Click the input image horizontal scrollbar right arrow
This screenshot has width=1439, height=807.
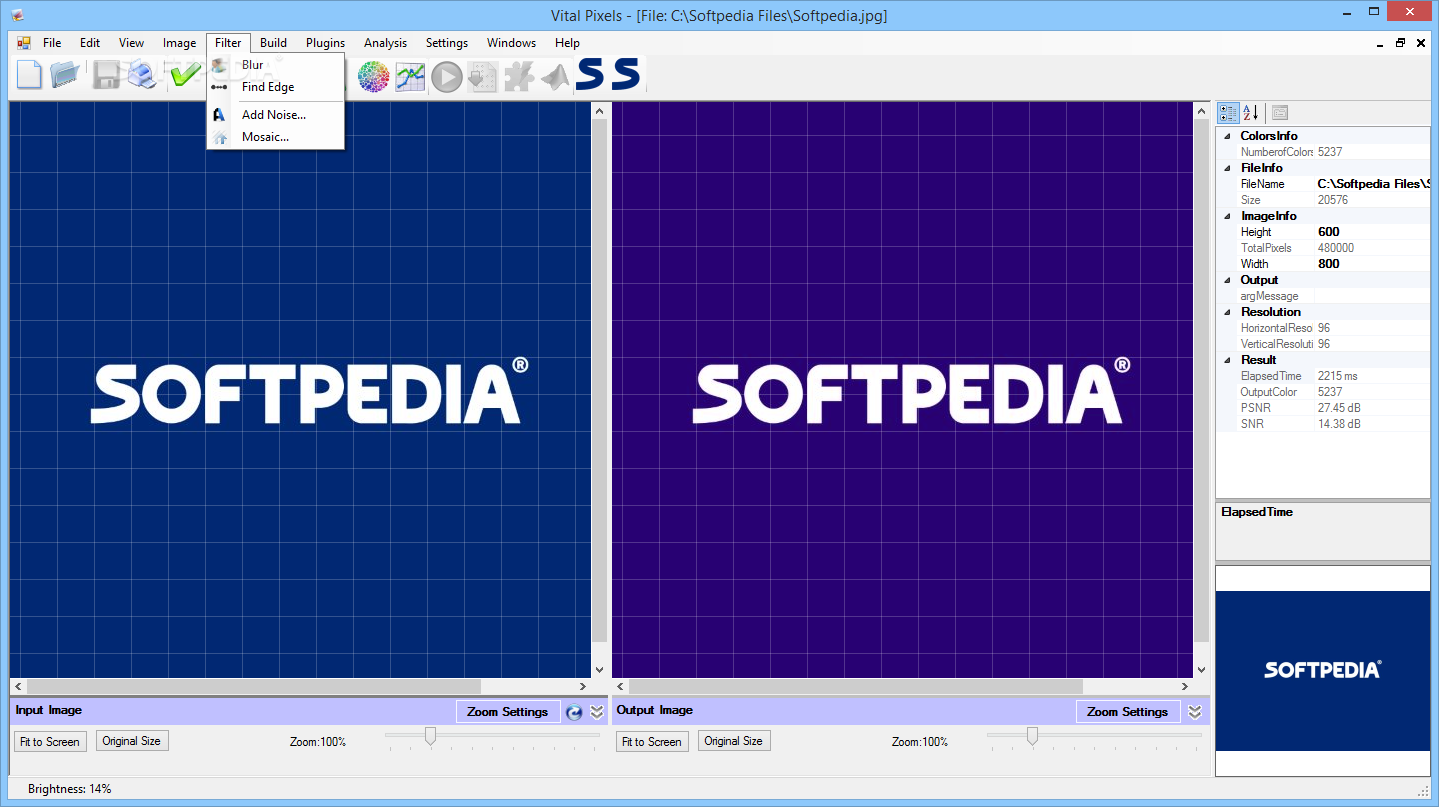point(583,687)
